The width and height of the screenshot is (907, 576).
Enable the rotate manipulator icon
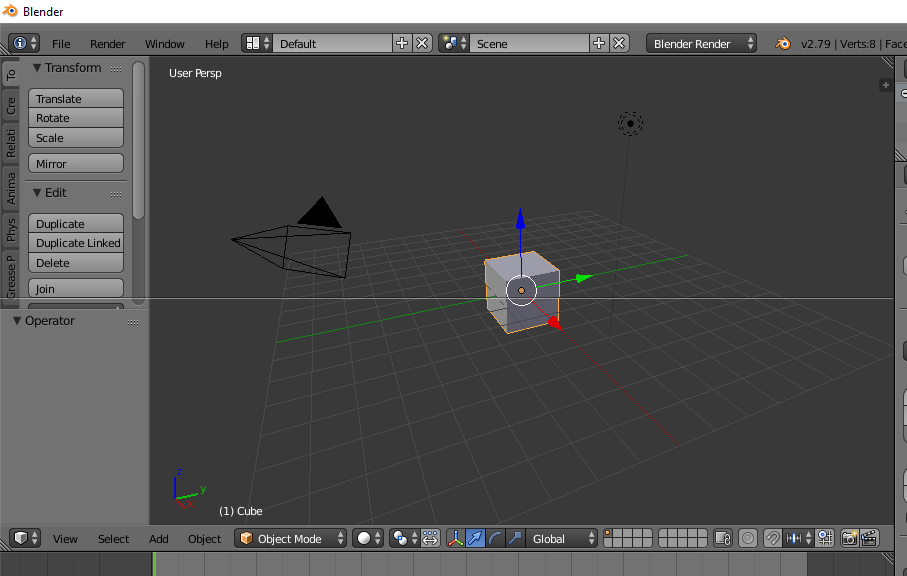pyautogui.click(x=494, y=538)
